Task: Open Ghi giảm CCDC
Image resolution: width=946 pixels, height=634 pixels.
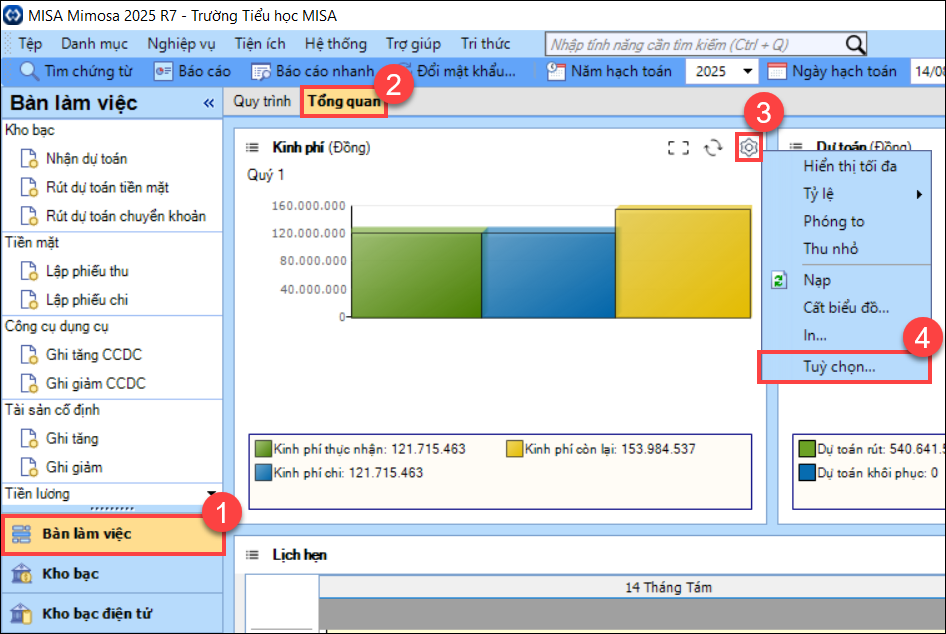Action: pos(83,384)
